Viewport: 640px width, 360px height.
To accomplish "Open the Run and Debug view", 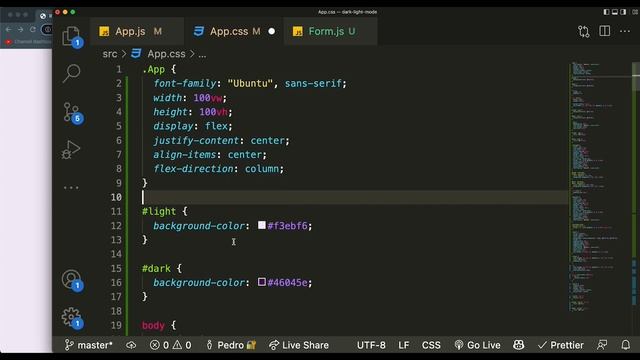I will pos(71,150).
